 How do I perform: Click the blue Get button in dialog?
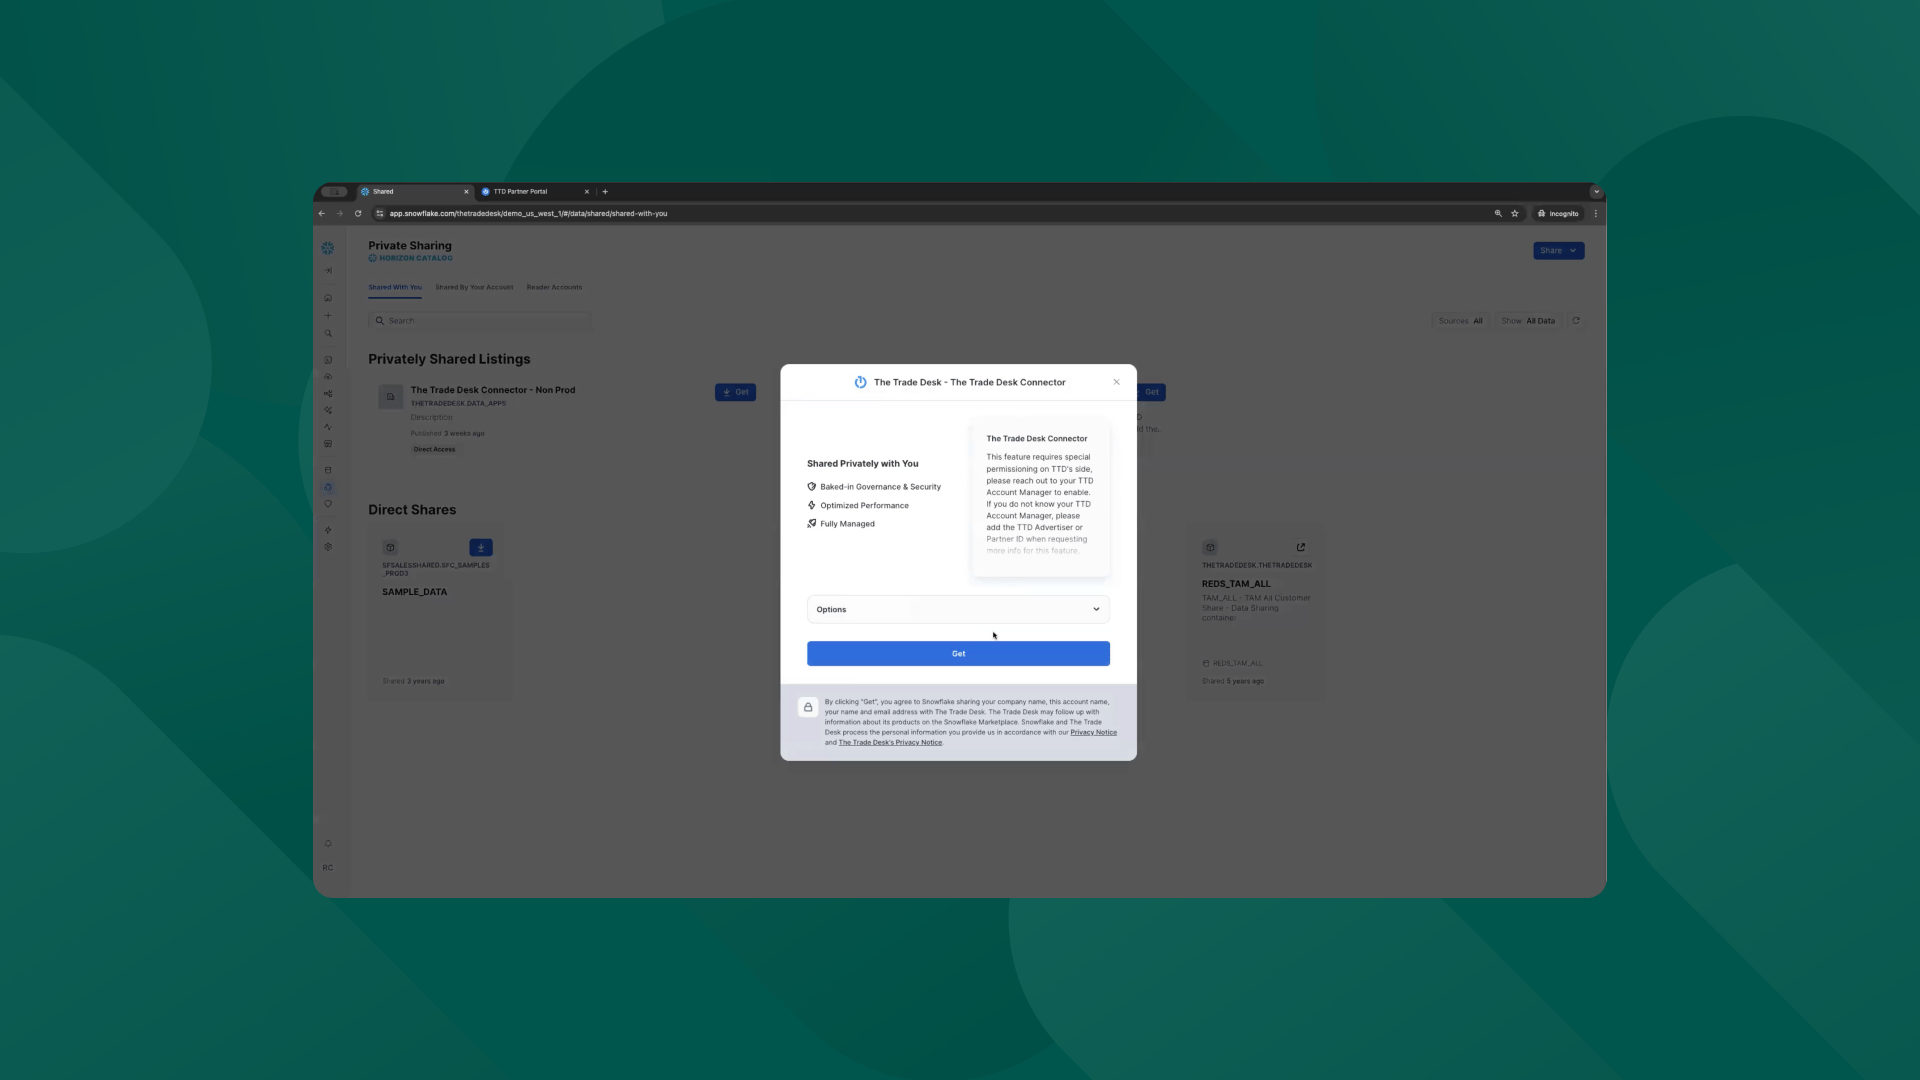957,653
